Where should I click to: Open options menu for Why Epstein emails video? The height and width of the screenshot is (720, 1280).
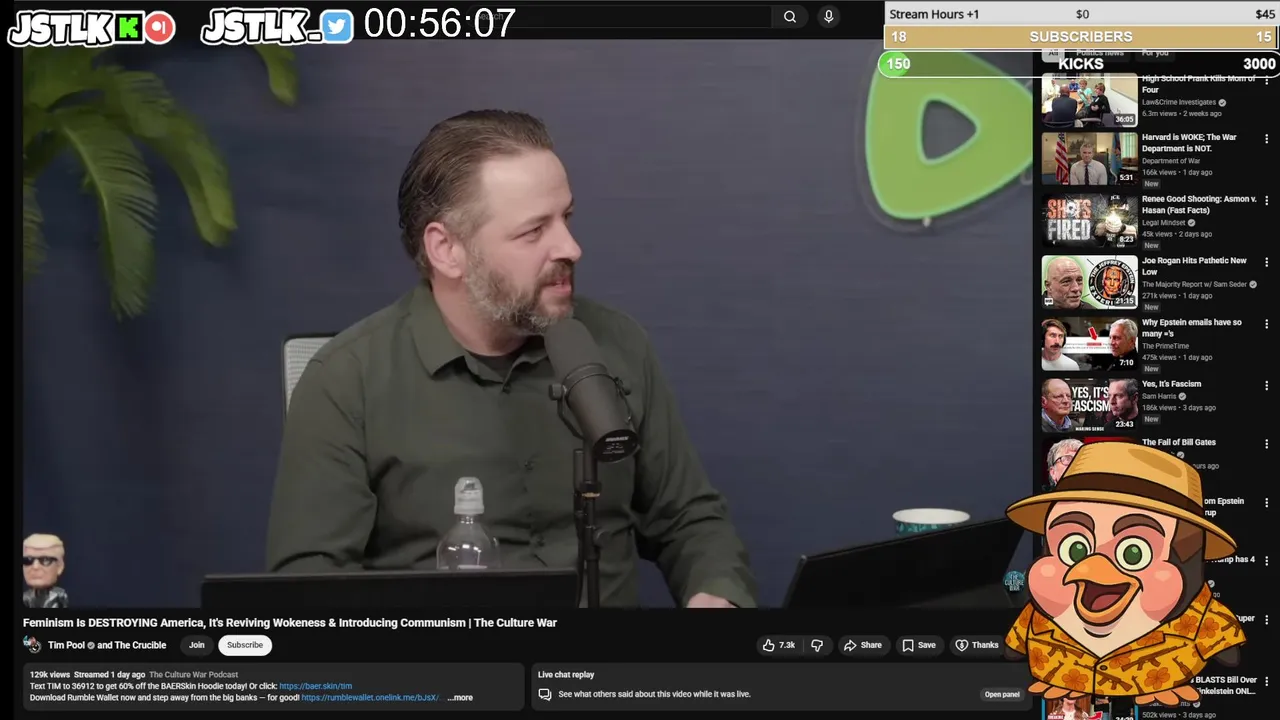click(1267, 325)
